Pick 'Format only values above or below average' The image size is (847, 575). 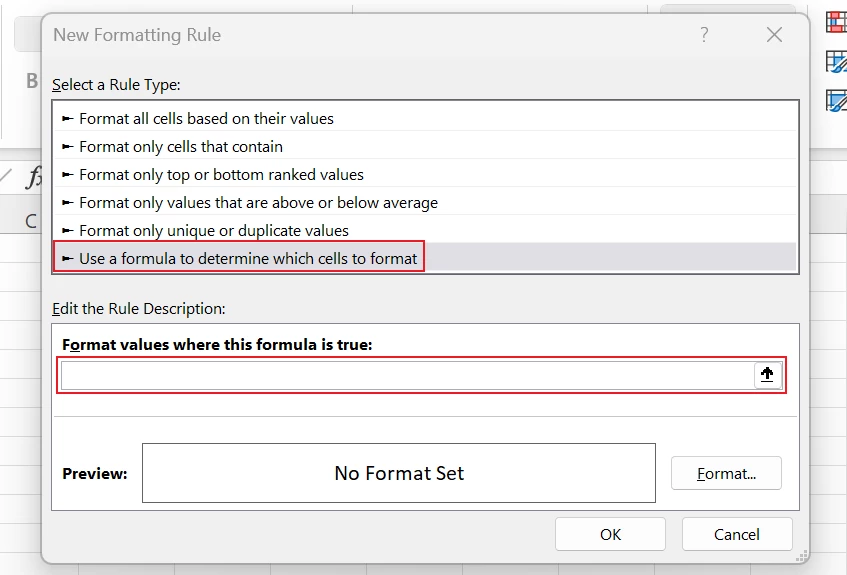[x=258, y=202]
